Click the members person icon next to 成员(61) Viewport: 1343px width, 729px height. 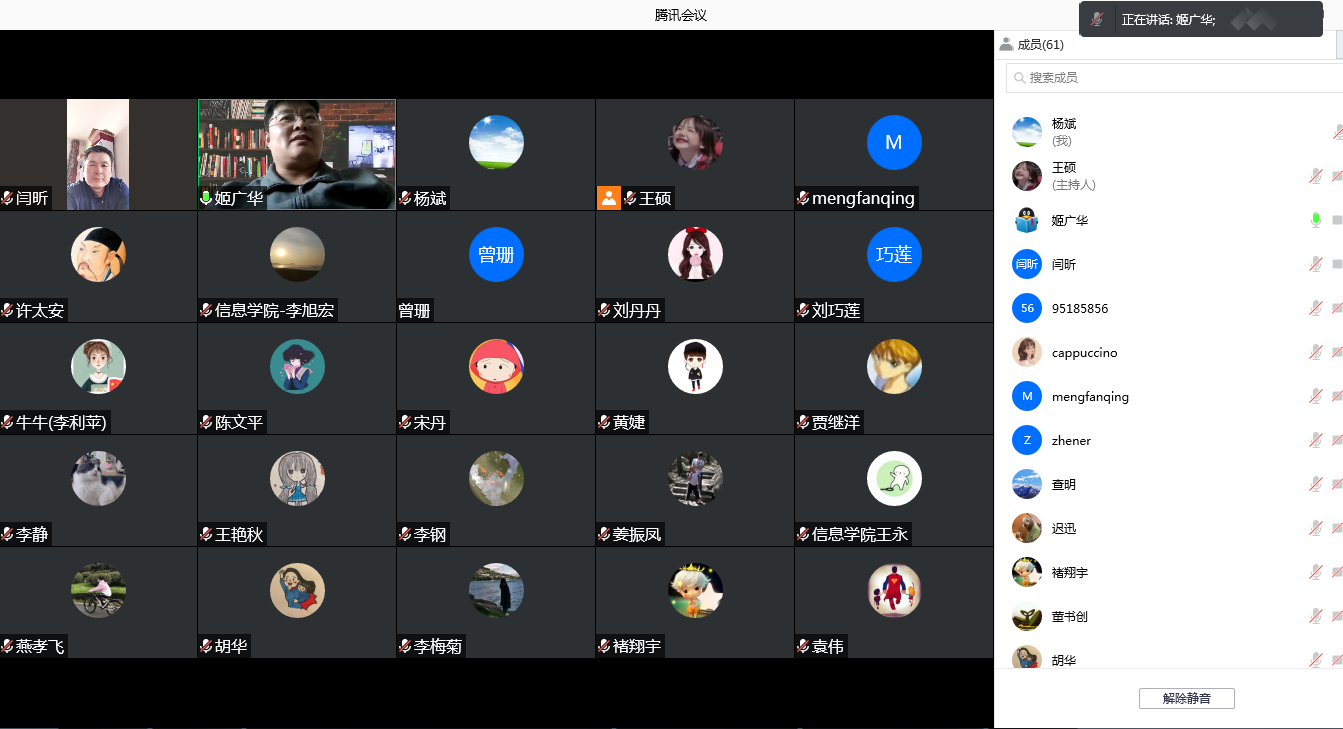[x=1006, y=45]
